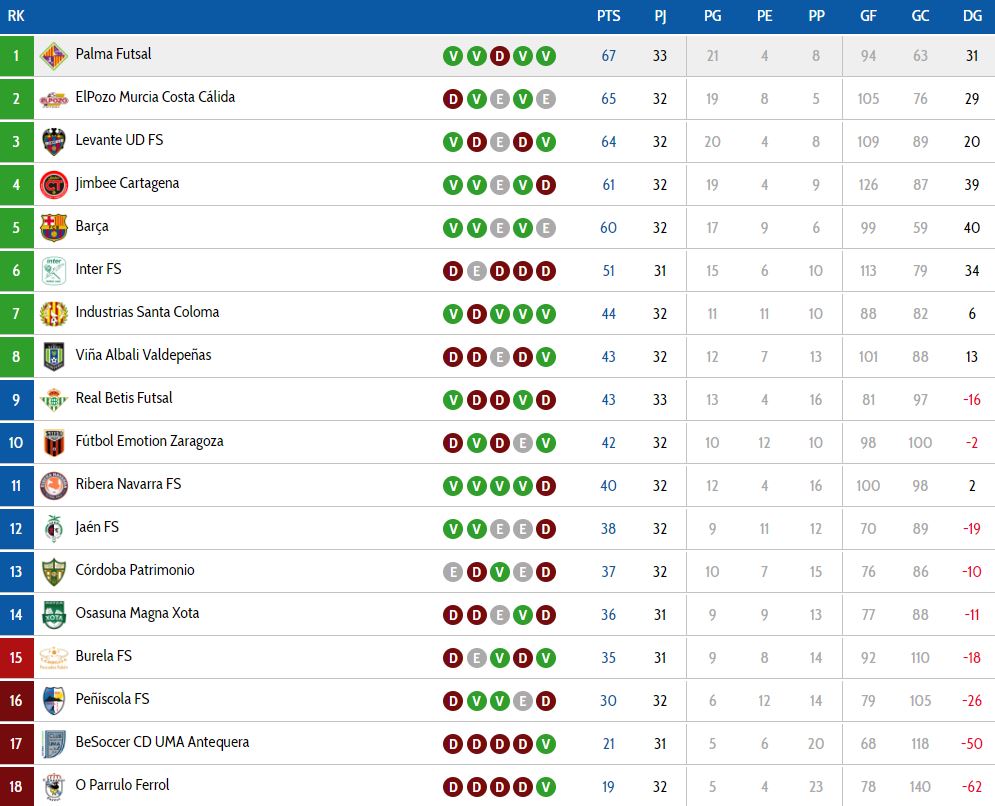
Task: Sort table by GC column header
Action: pyautogui.click(x=920, y=16)
